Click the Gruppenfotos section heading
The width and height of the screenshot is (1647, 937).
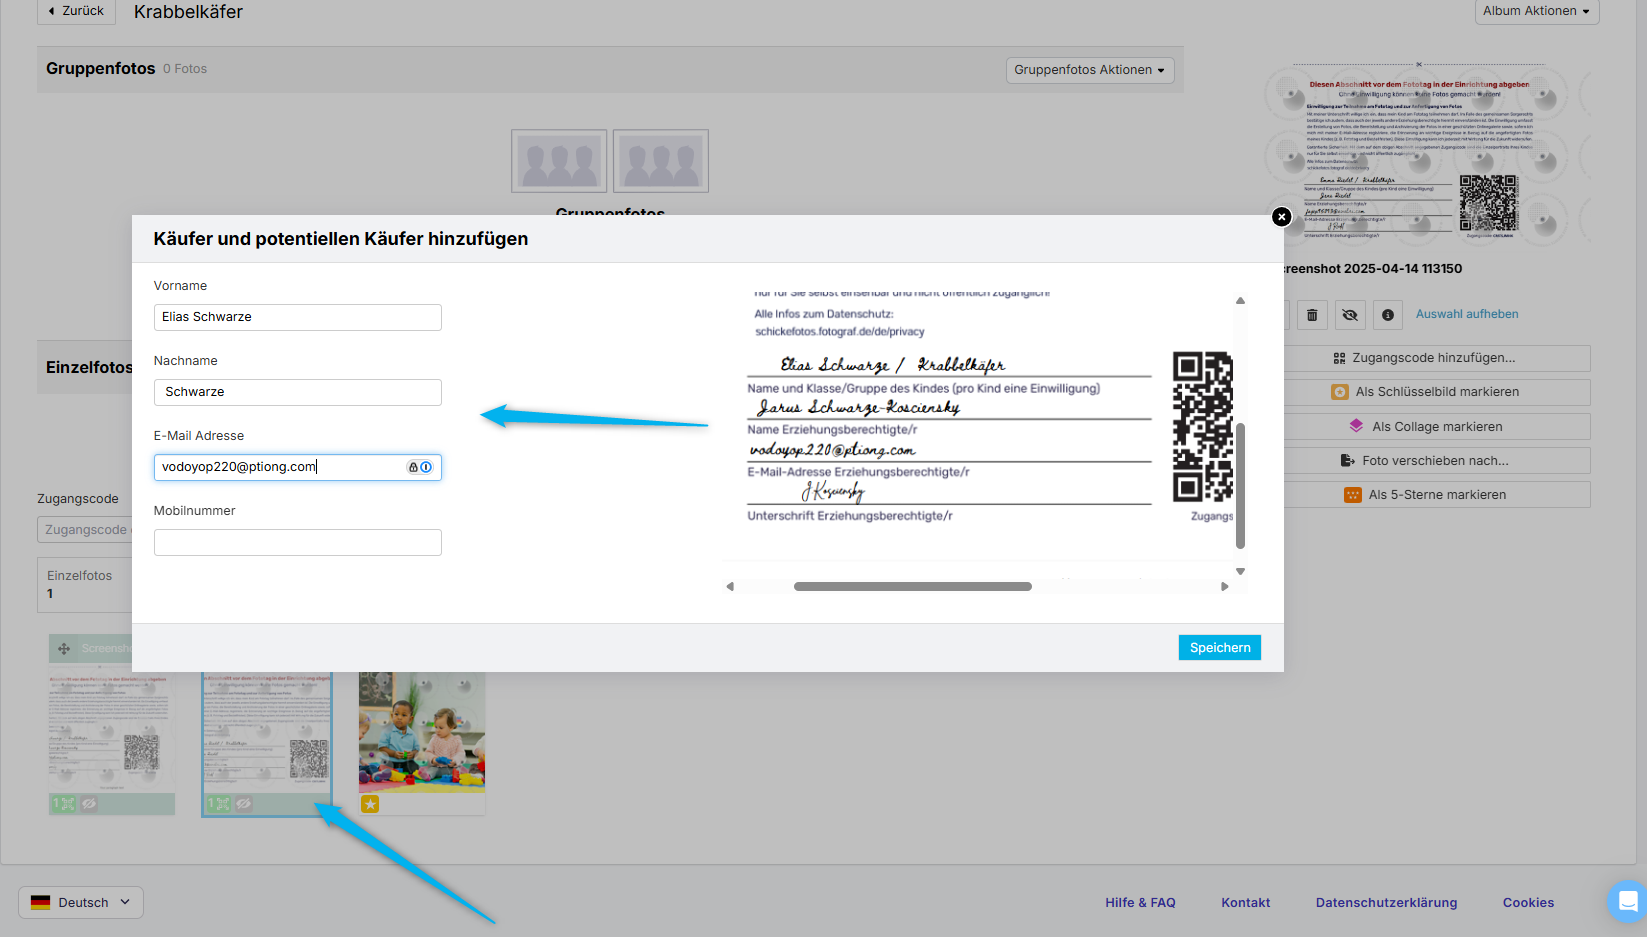pyautogui.click(x=100, y=69)
